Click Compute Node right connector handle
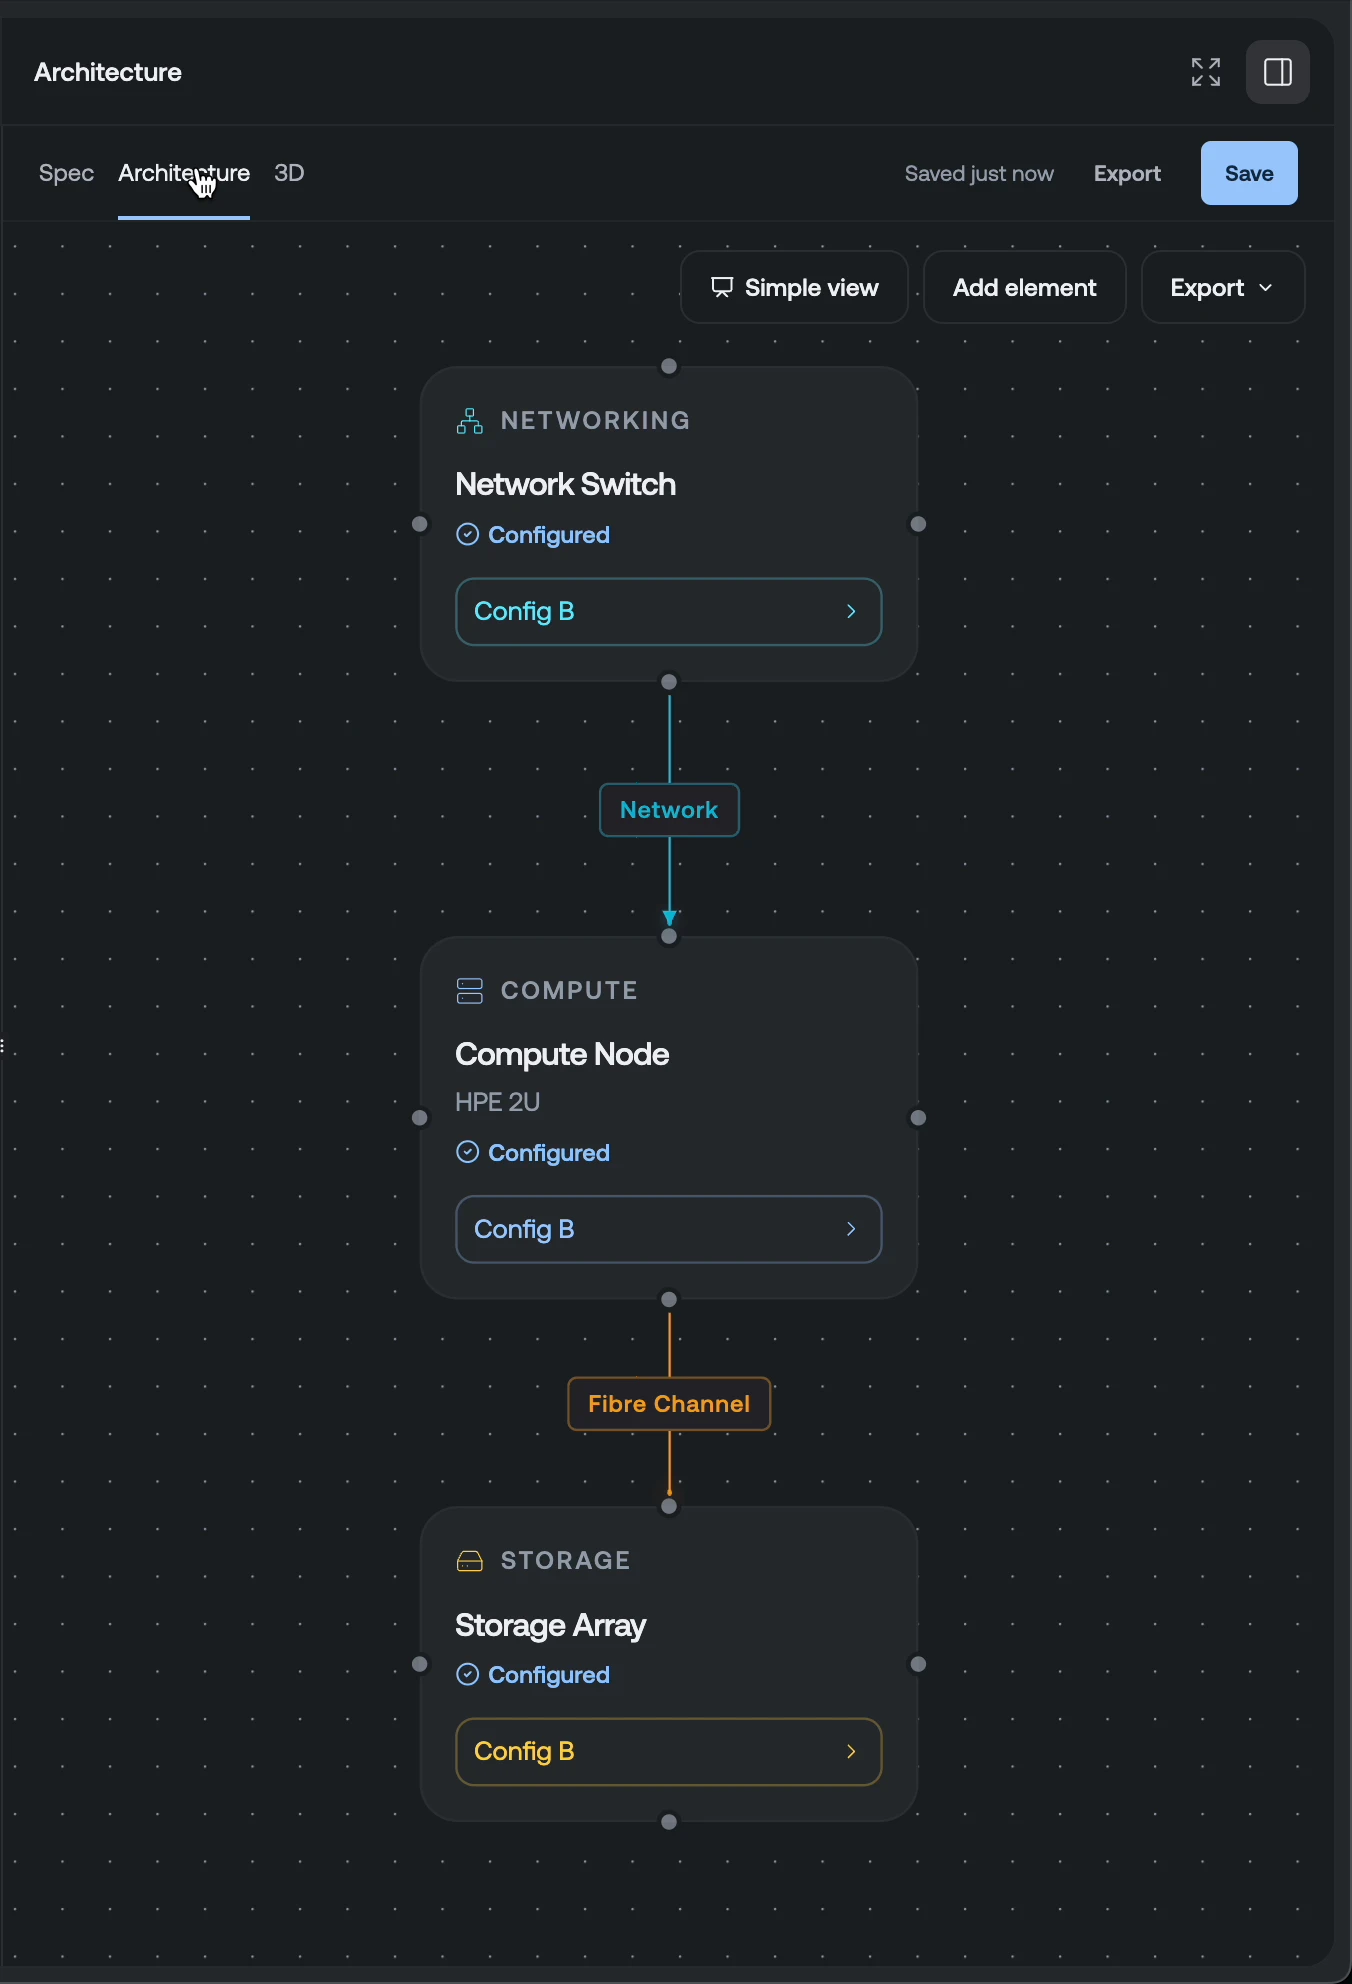This screenshot has height=1984, width=1352. click(x=918, y=1118)
